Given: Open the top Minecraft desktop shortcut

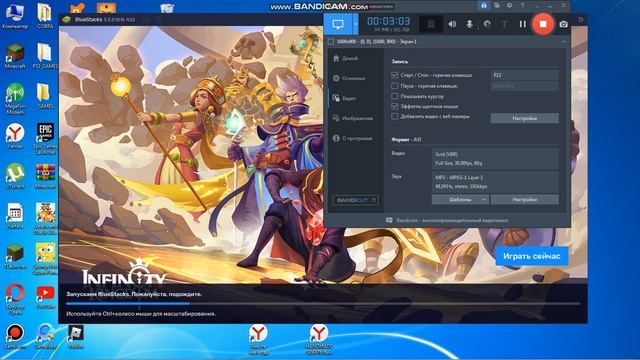Looking at the screenshot, I should 15,56.
